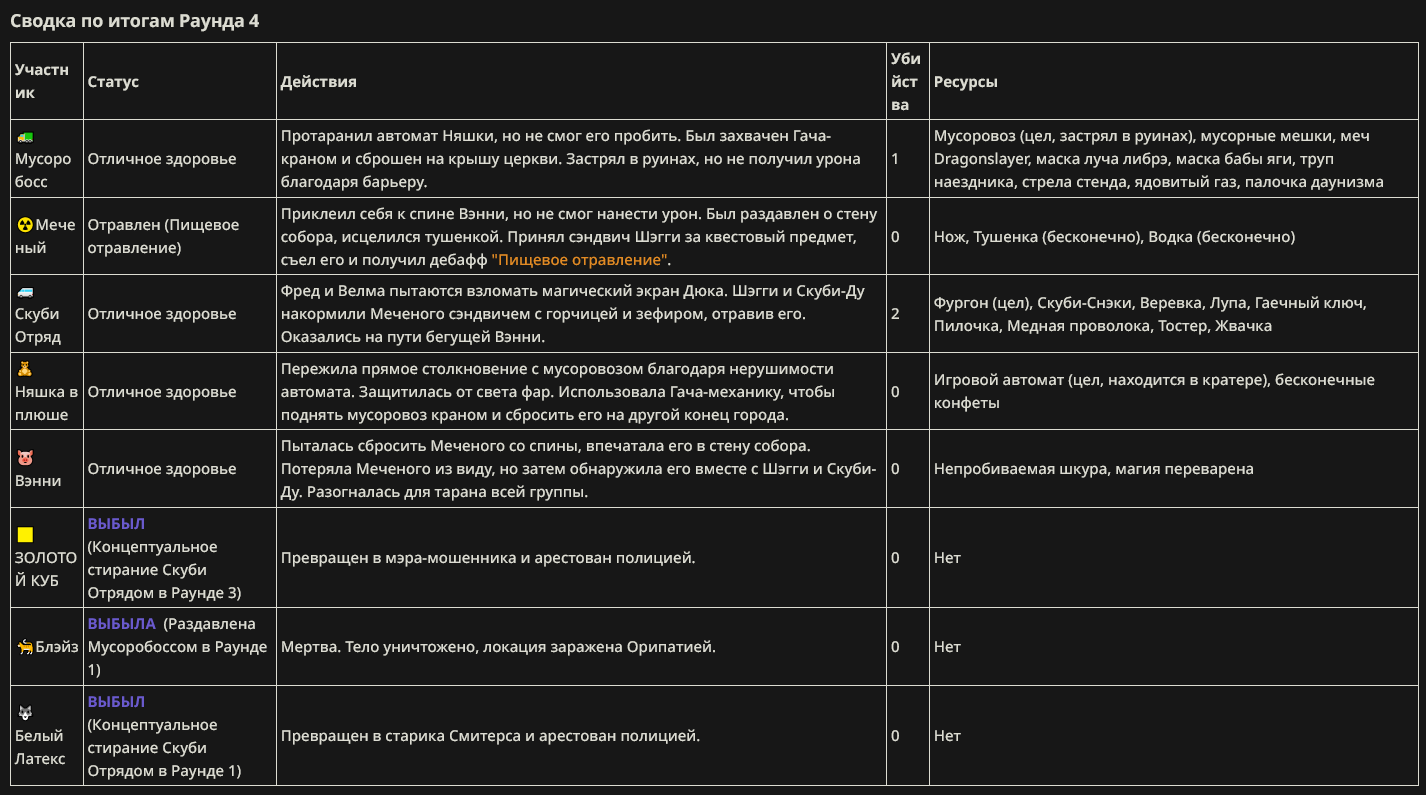
Task: Click the radiation emoji beside Меченый
Action: coord(25,225)
